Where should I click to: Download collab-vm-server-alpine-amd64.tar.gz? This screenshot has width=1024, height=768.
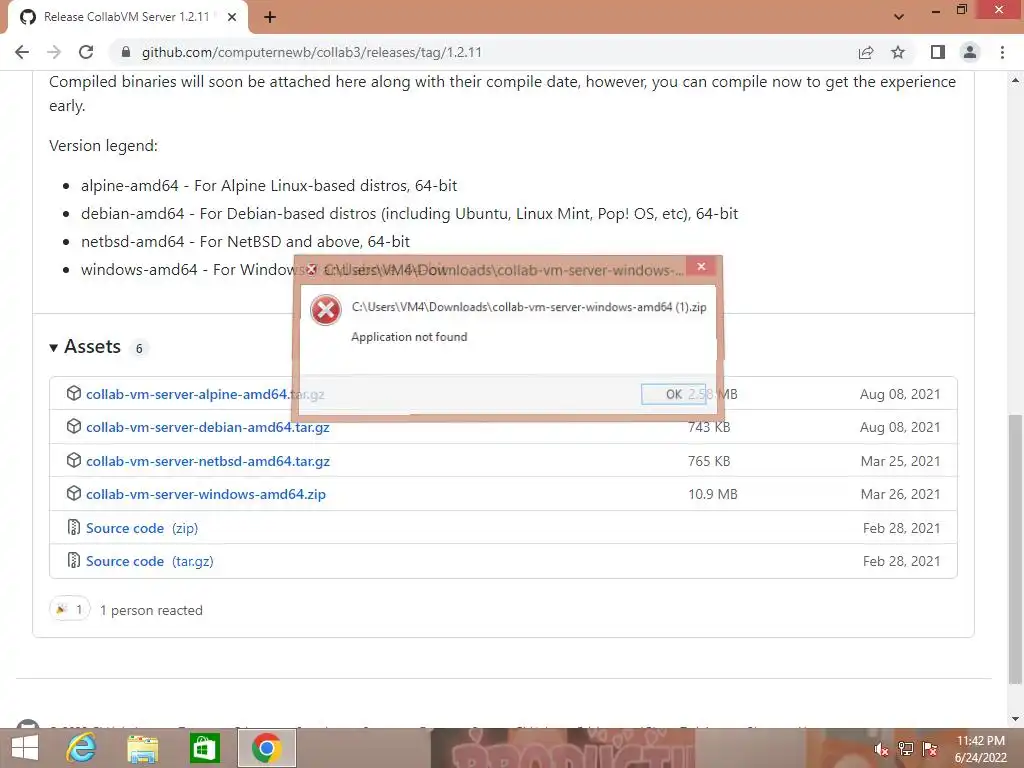[205, 394]
